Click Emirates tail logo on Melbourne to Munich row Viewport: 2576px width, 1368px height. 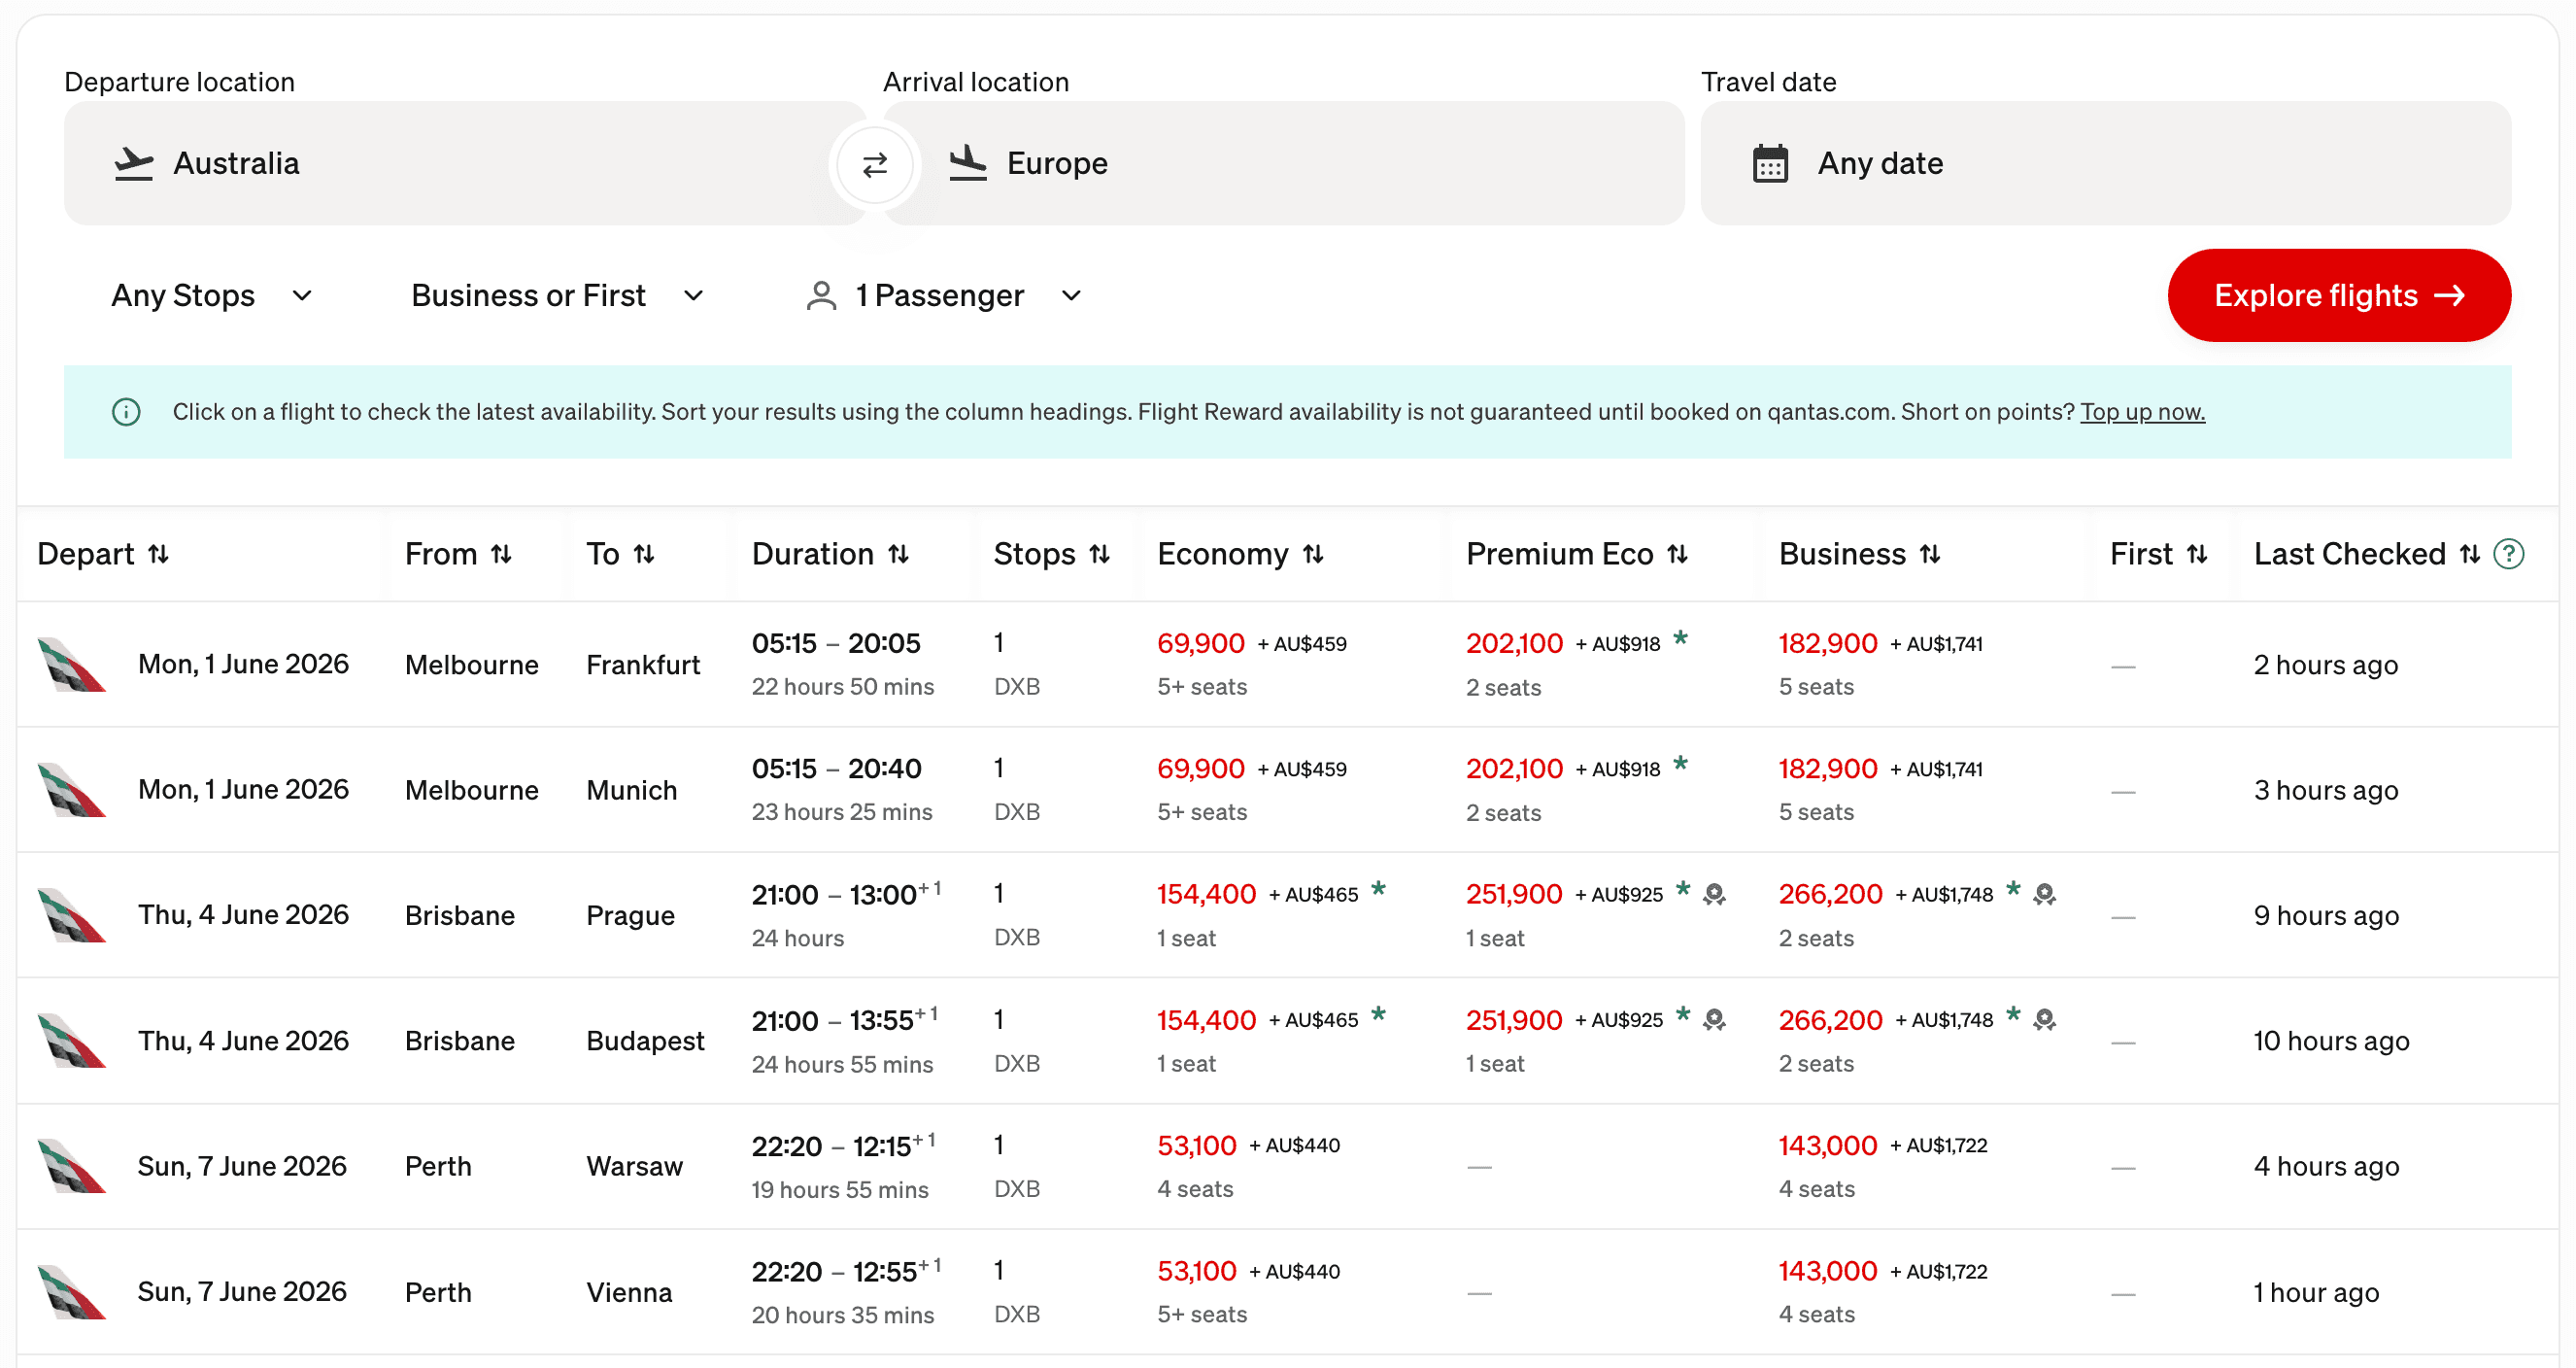pos(72,790)
